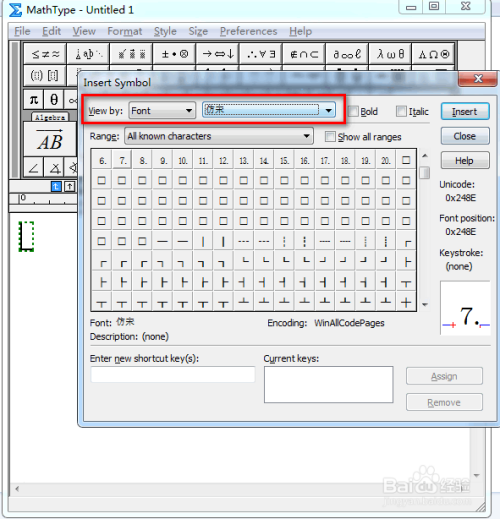Image resolution: width=500 pixels, height=519 pixels.
Task: Open logical symbols palette (∴∀∃)
Action: coord(261,53)
